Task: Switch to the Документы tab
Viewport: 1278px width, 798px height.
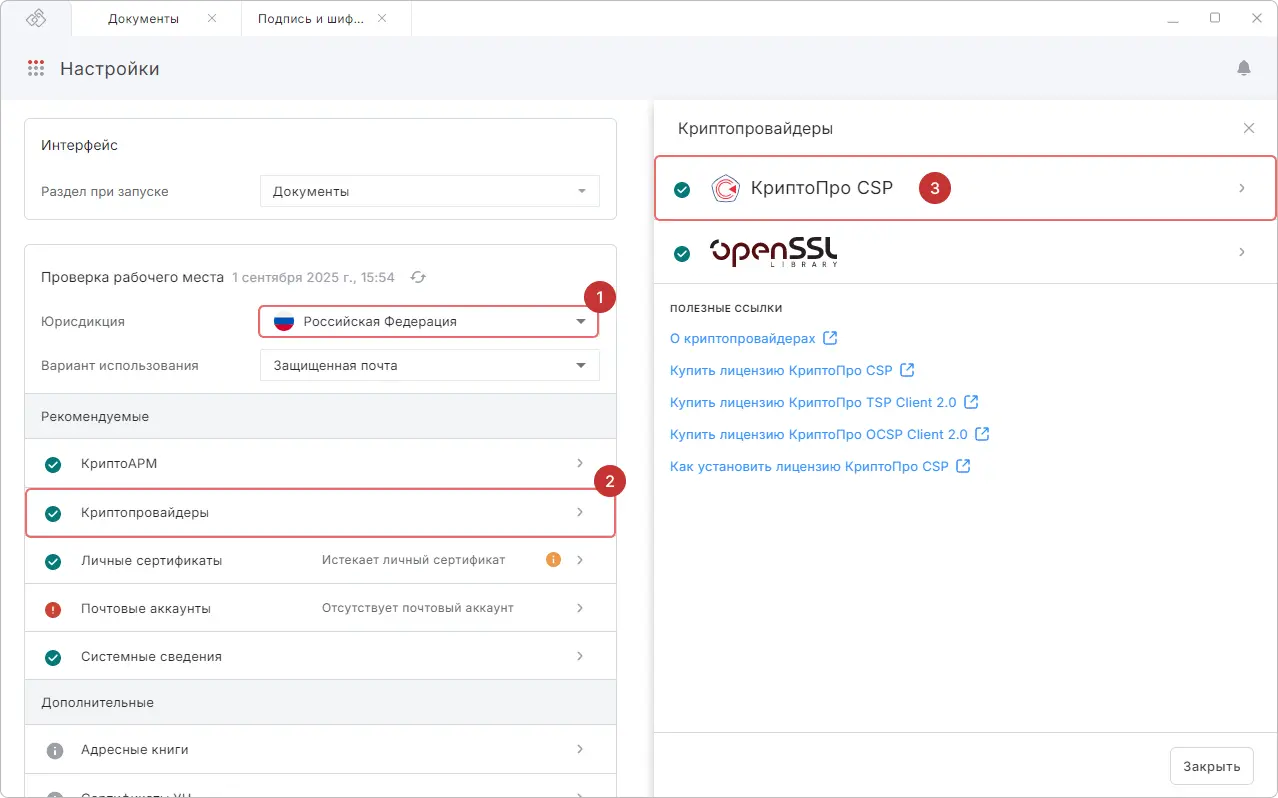Action: tap(145, 18)
